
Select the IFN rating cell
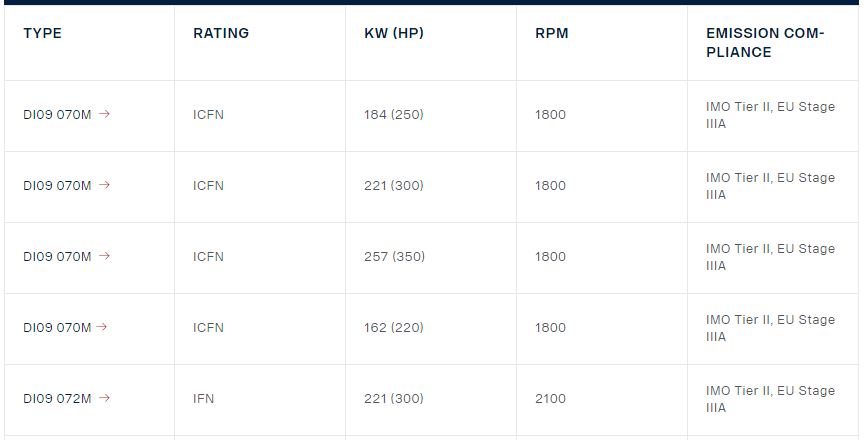click(x=204, y=399)
